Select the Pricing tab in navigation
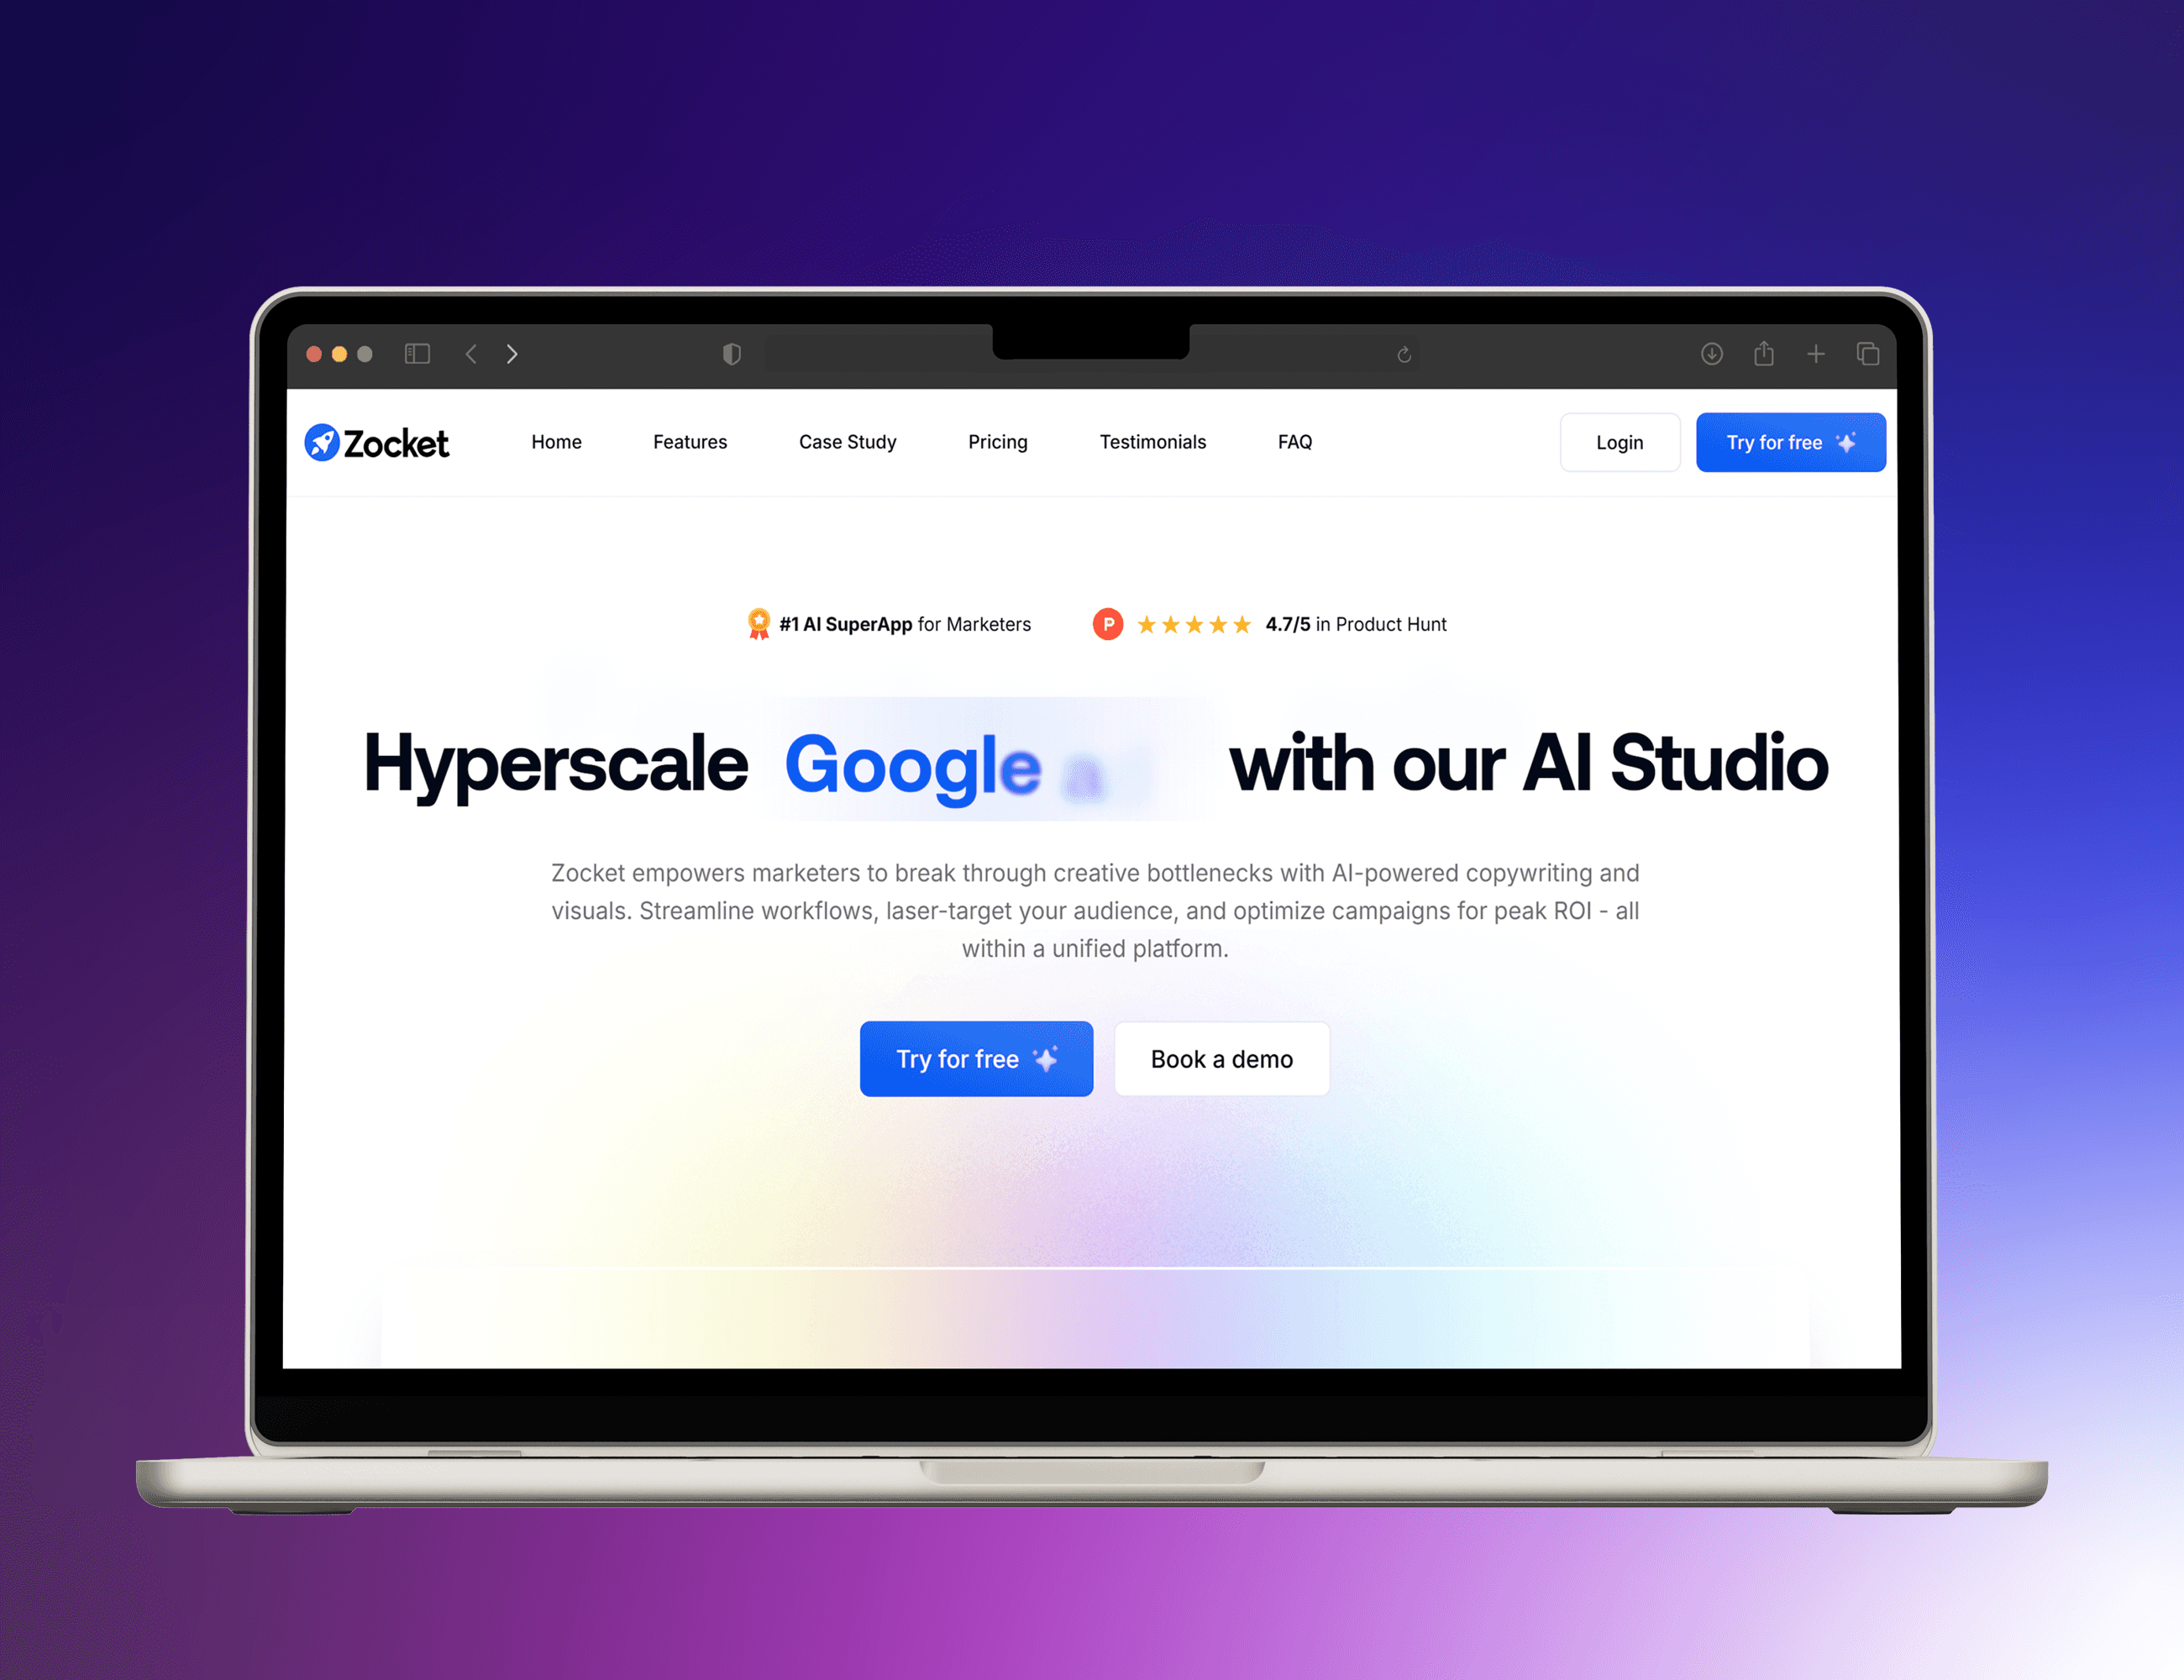This screenshot has width=2184, height=1680. (995, 443)
